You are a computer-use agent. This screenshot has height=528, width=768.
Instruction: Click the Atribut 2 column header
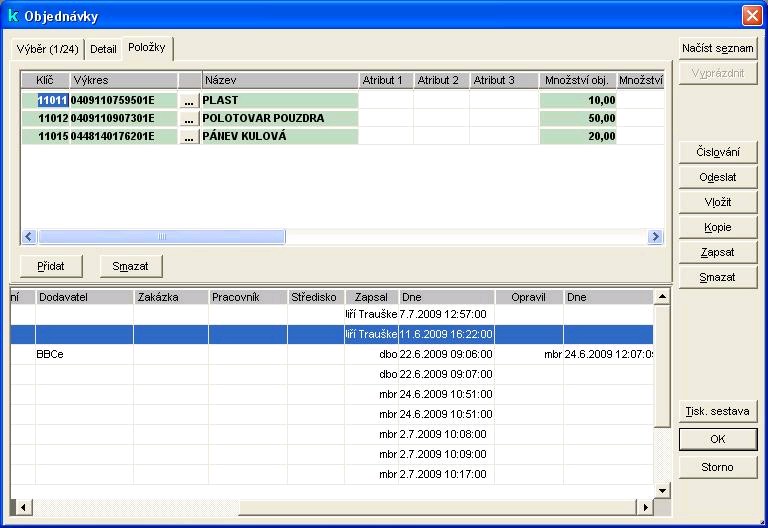(442, 80)
